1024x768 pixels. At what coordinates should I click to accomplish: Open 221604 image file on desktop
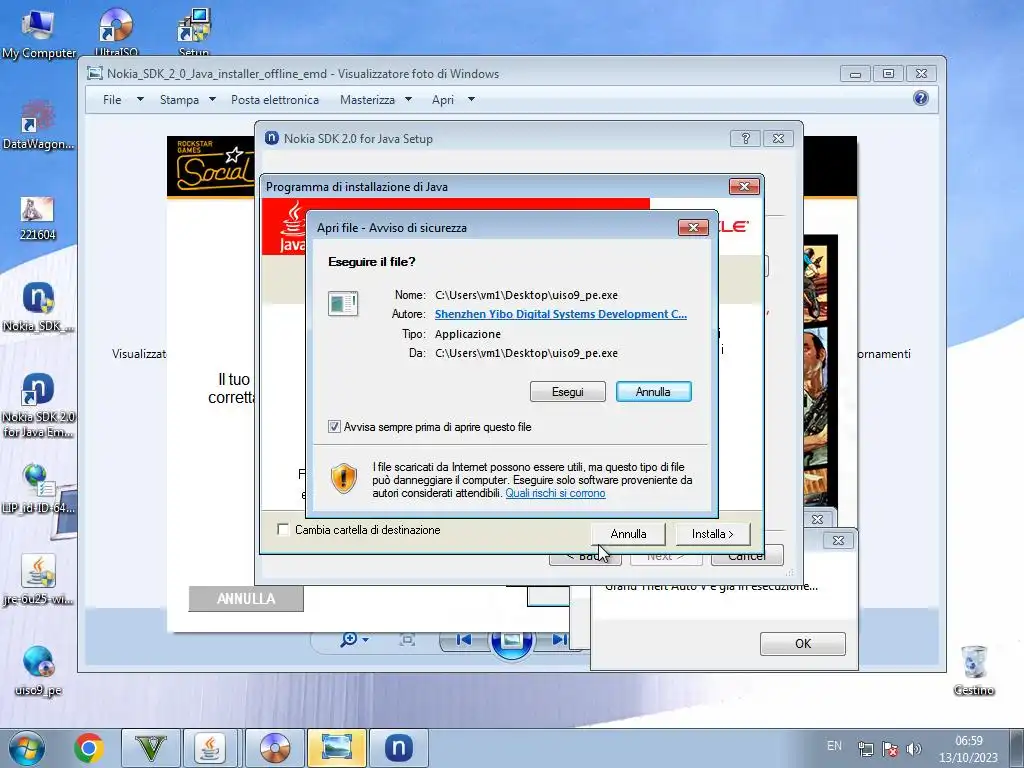point(37,219)
